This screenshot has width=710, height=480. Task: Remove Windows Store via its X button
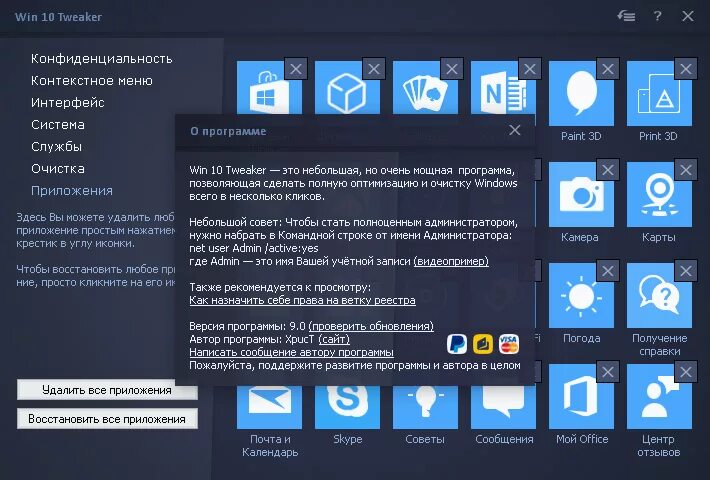(x=296, y=69)
